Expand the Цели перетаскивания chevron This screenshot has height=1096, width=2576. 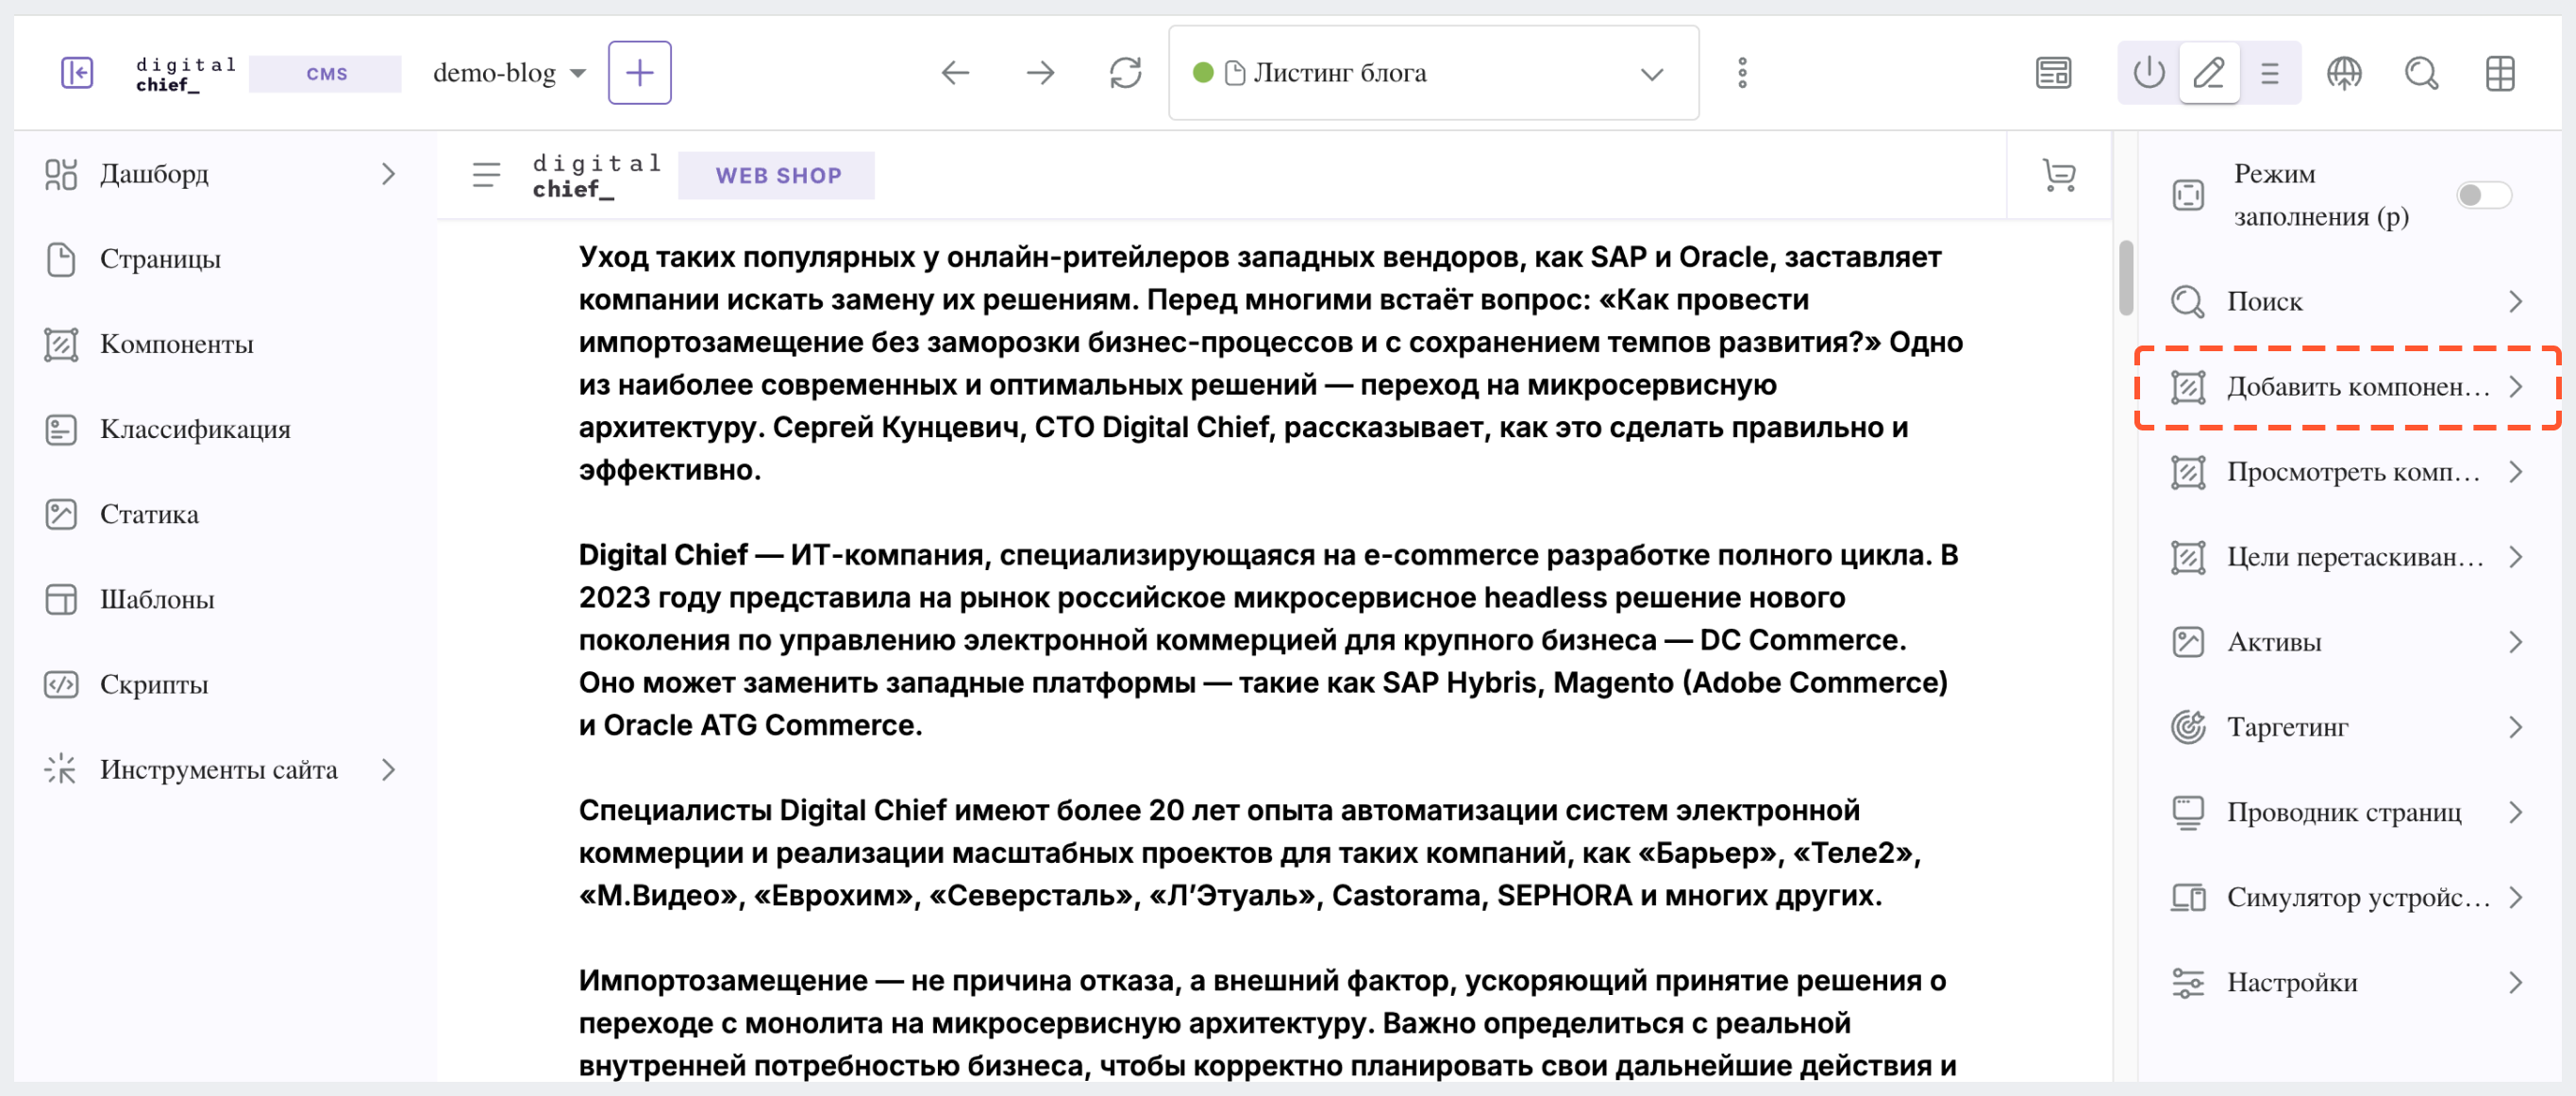point(2515,556)
